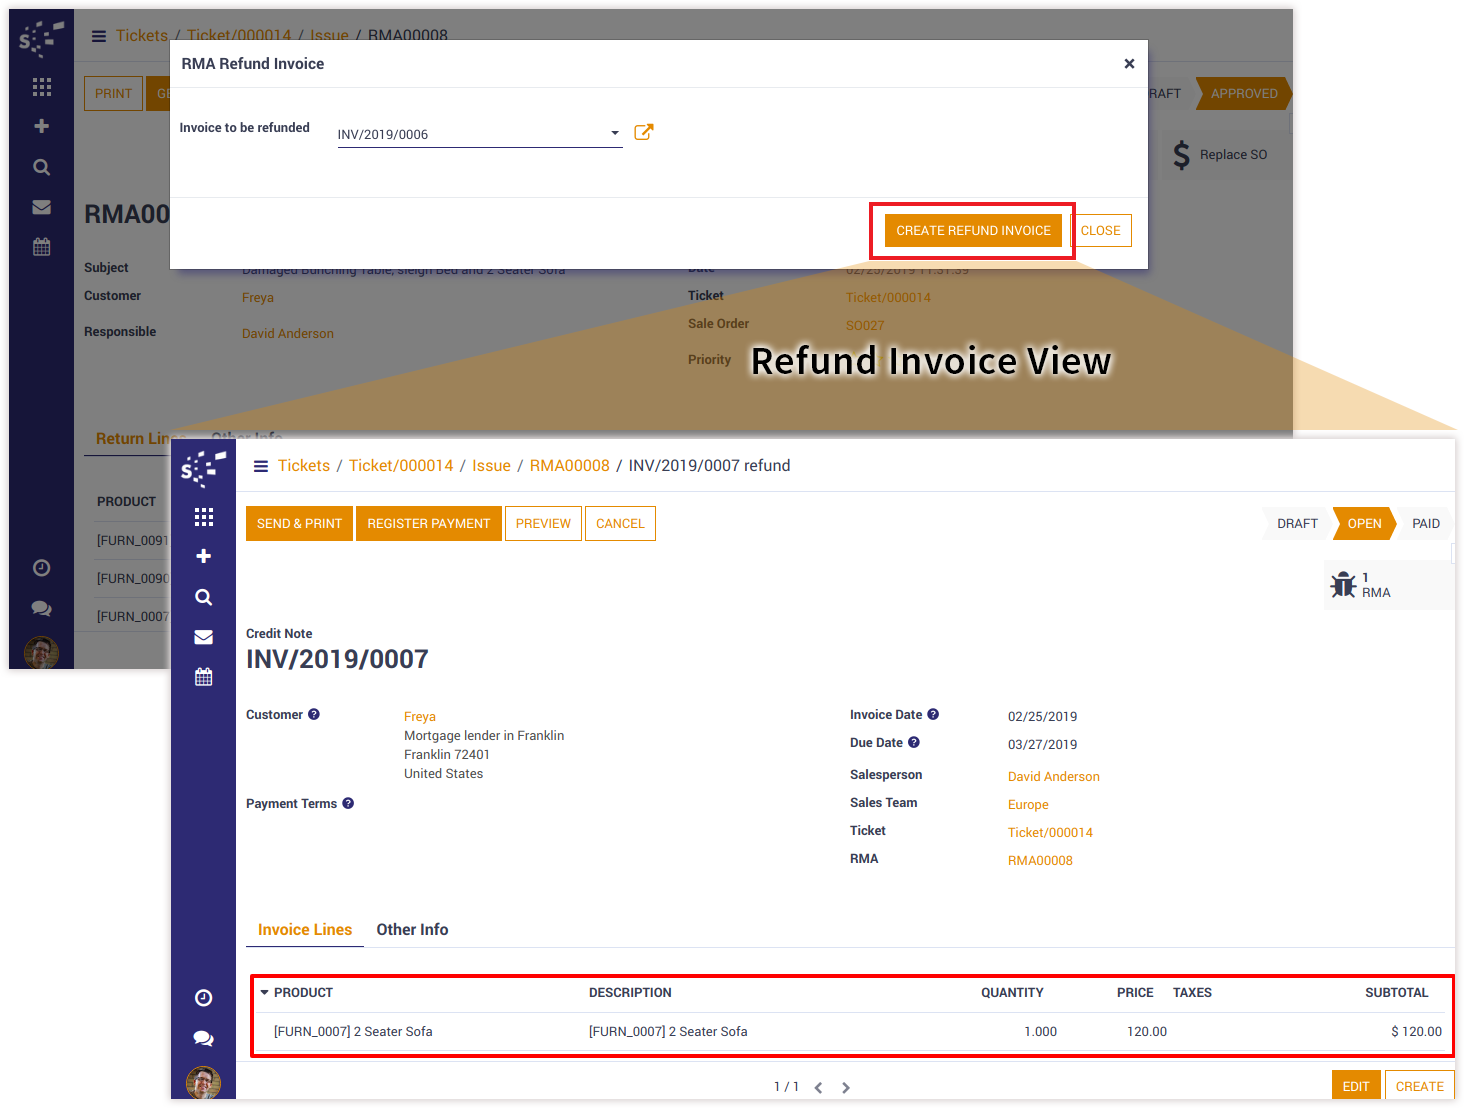The image size is (1464, 1108).
Task: Open the envelope messages icon in lower sidebar
Action: (x=204, y=637)
